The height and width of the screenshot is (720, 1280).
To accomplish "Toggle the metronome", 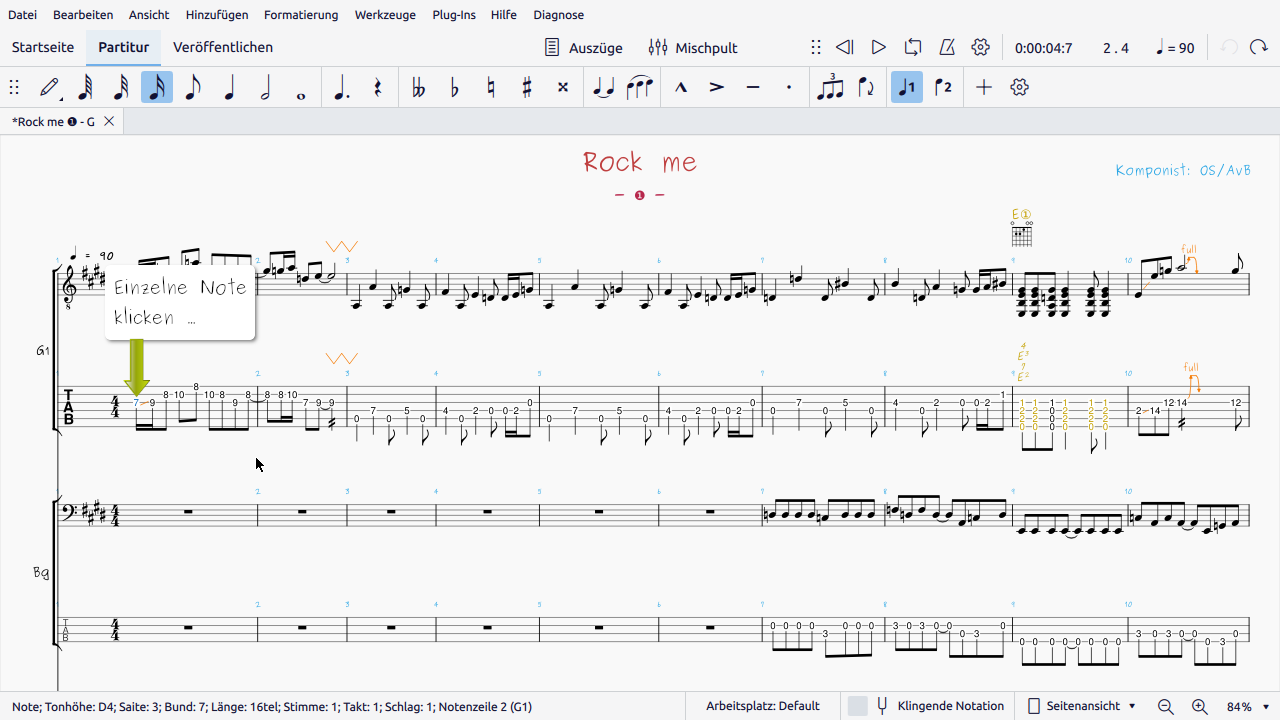I will click(947, 47).
